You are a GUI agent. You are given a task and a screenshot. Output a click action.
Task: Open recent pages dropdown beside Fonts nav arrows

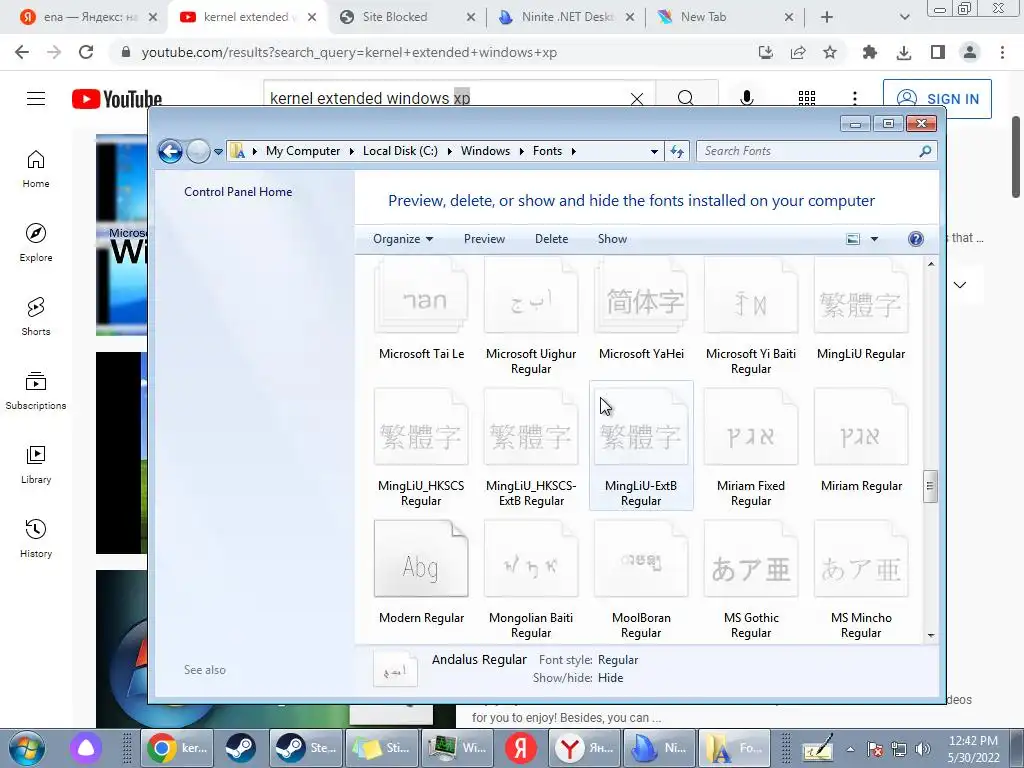click(218, 152)
